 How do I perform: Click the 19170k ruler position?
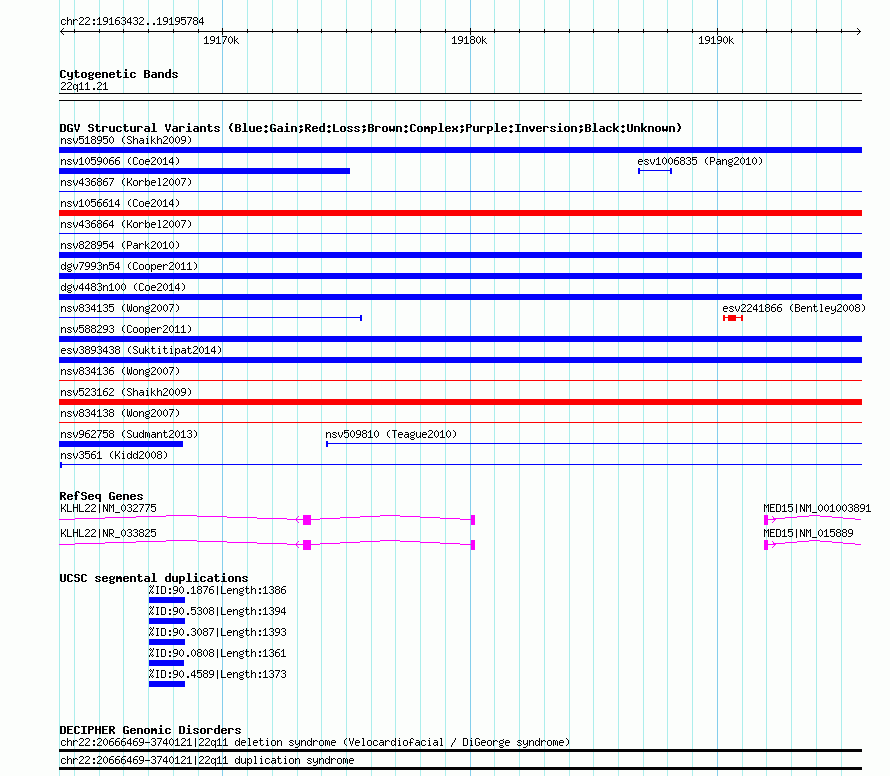221,40
